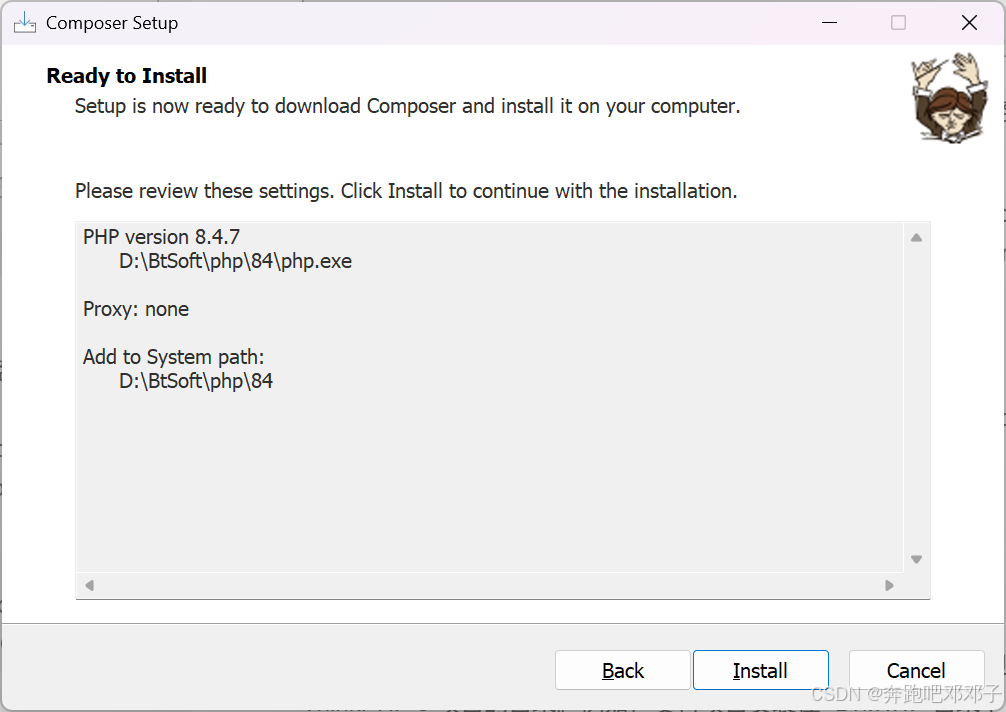Click the settings box scroll up arrow

(916, 238)
